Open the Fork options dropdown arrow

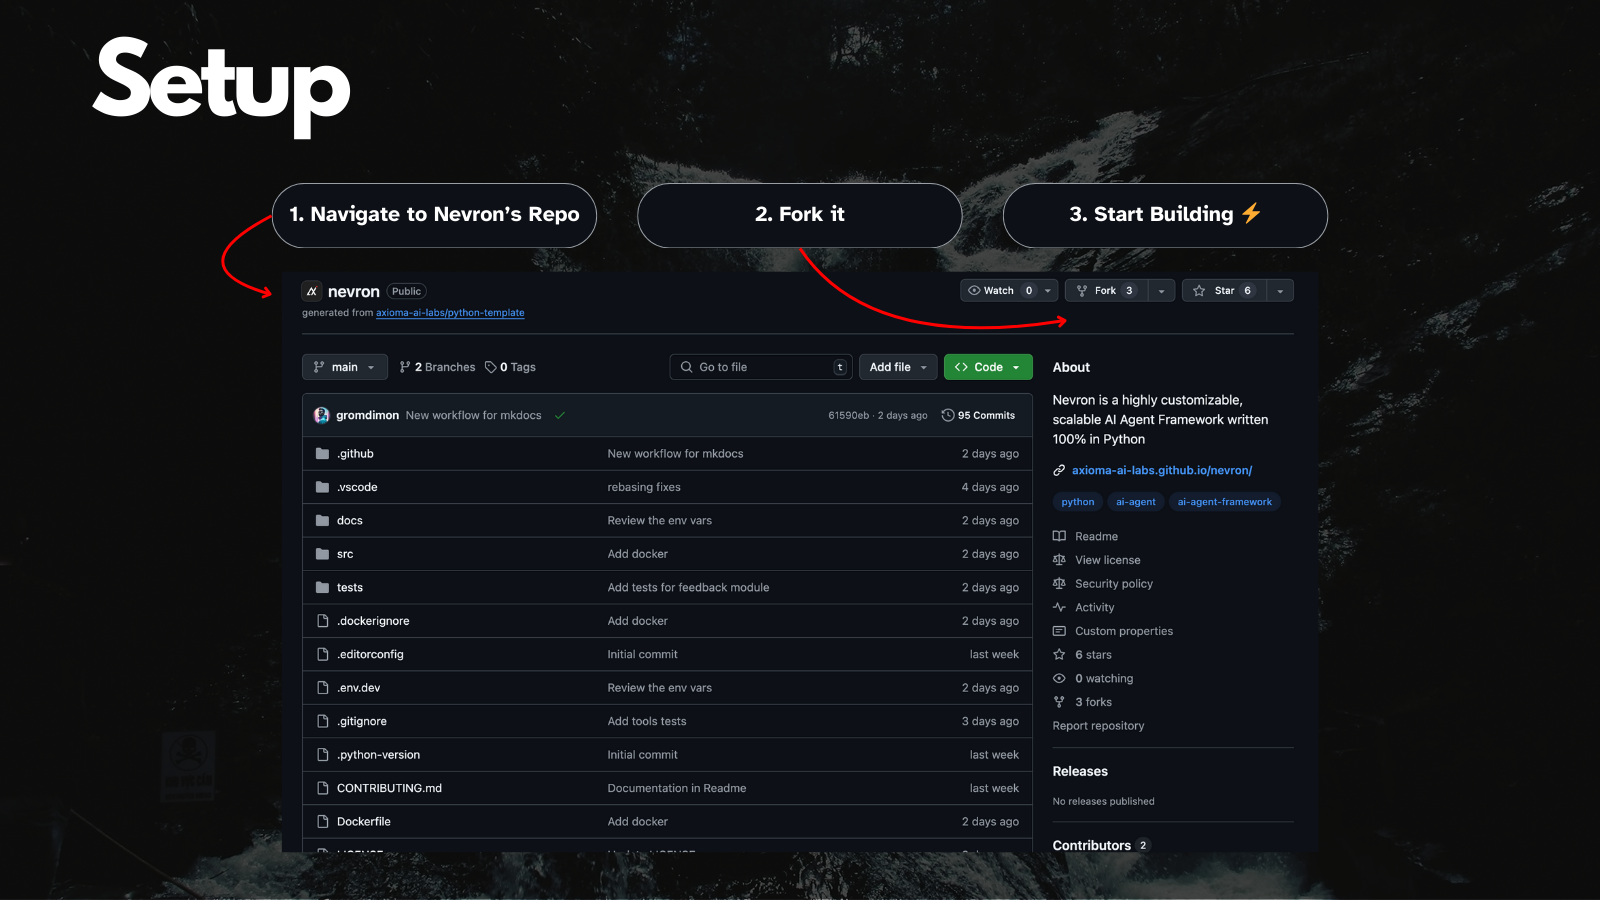tap(1161, 291)
